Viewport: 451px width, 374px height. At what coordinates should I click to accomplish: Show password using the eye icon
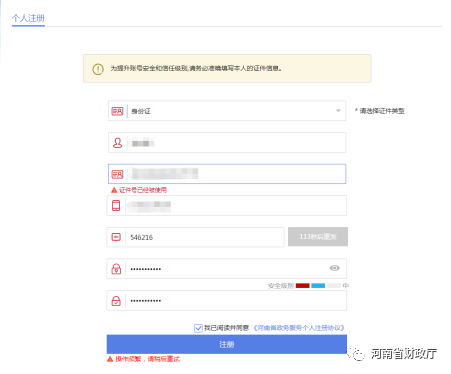[x=335, y=268]
